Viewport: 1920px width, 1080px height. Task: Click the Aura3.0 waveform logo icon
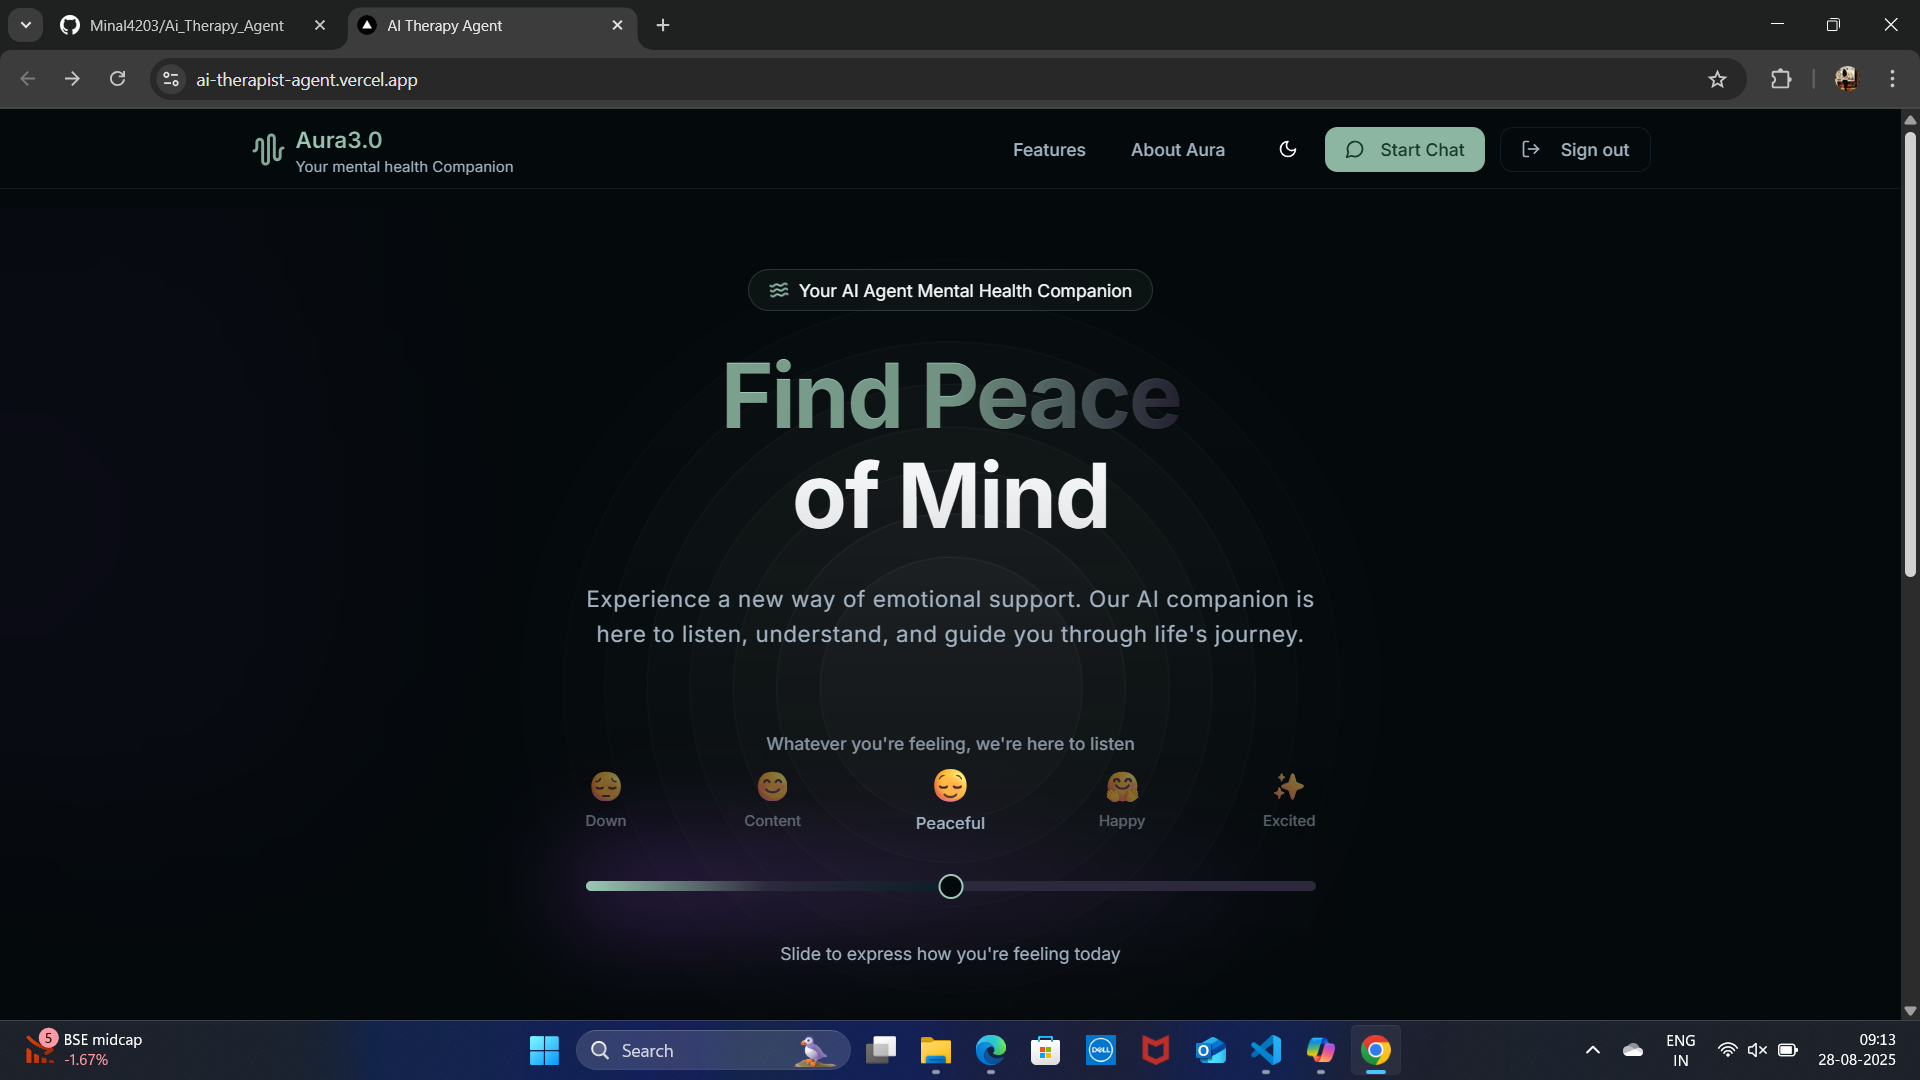267,150
